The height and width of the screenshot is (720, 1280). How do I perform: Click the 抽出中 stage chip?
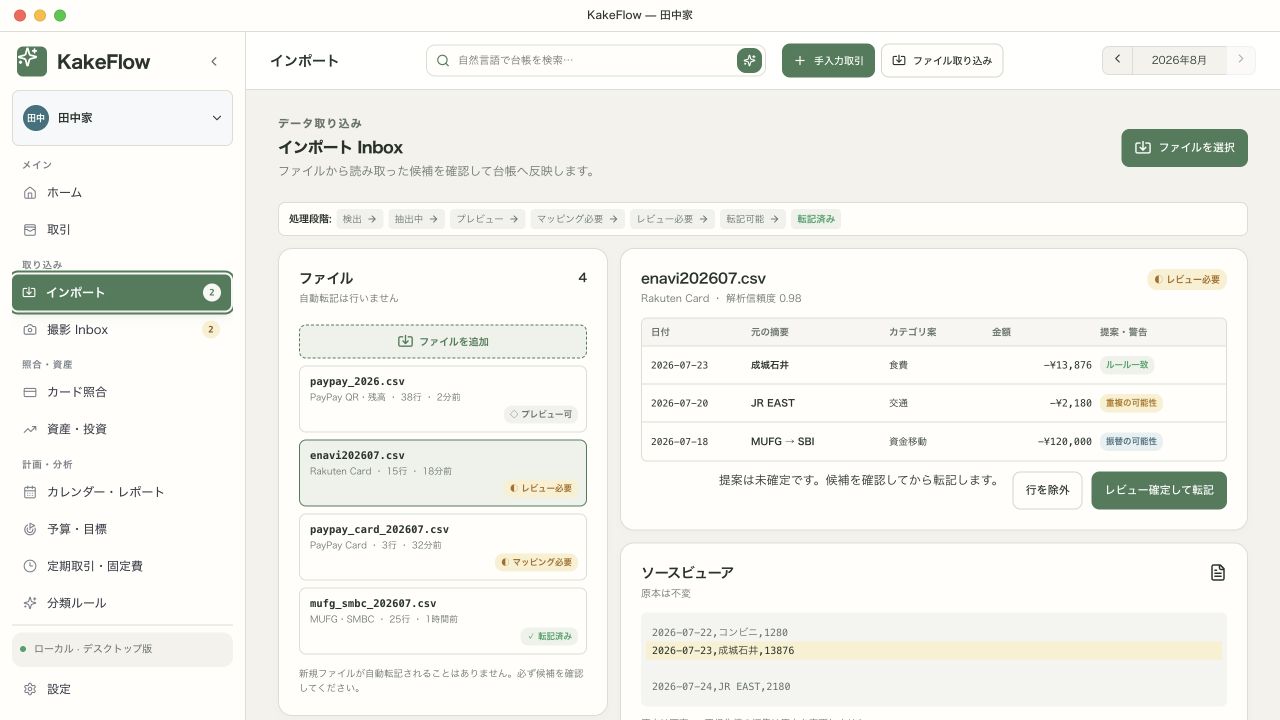(x=417, y=218)
